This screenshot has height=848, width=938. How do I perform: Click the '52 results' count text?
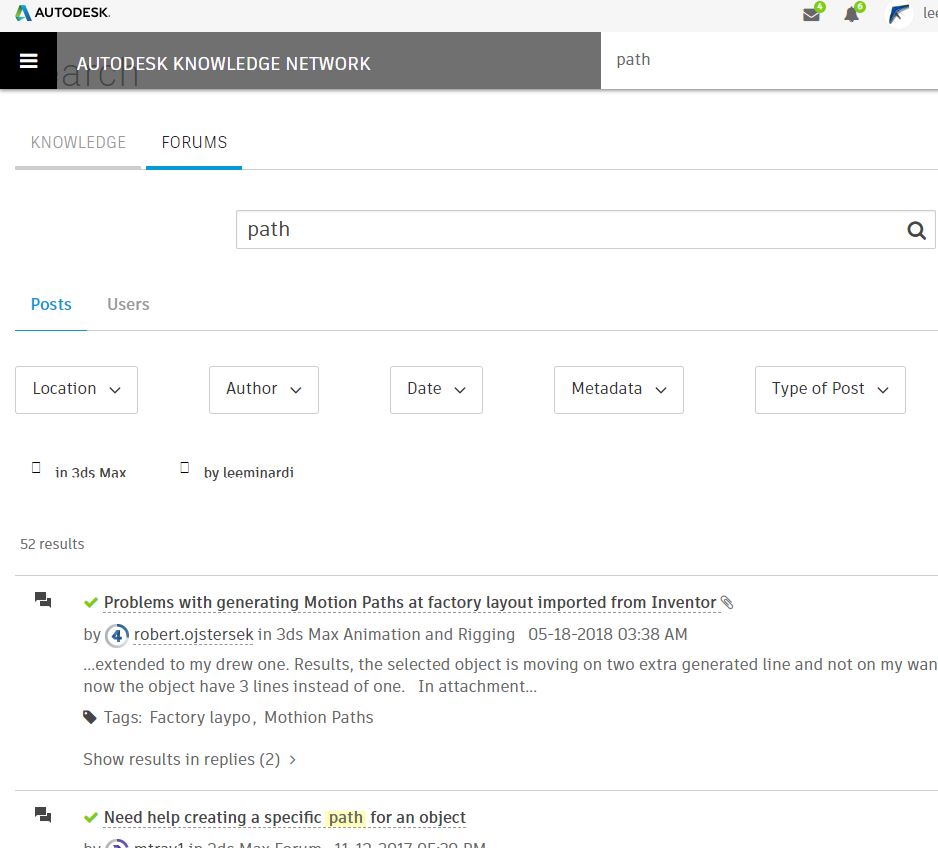tap(52, 544)
